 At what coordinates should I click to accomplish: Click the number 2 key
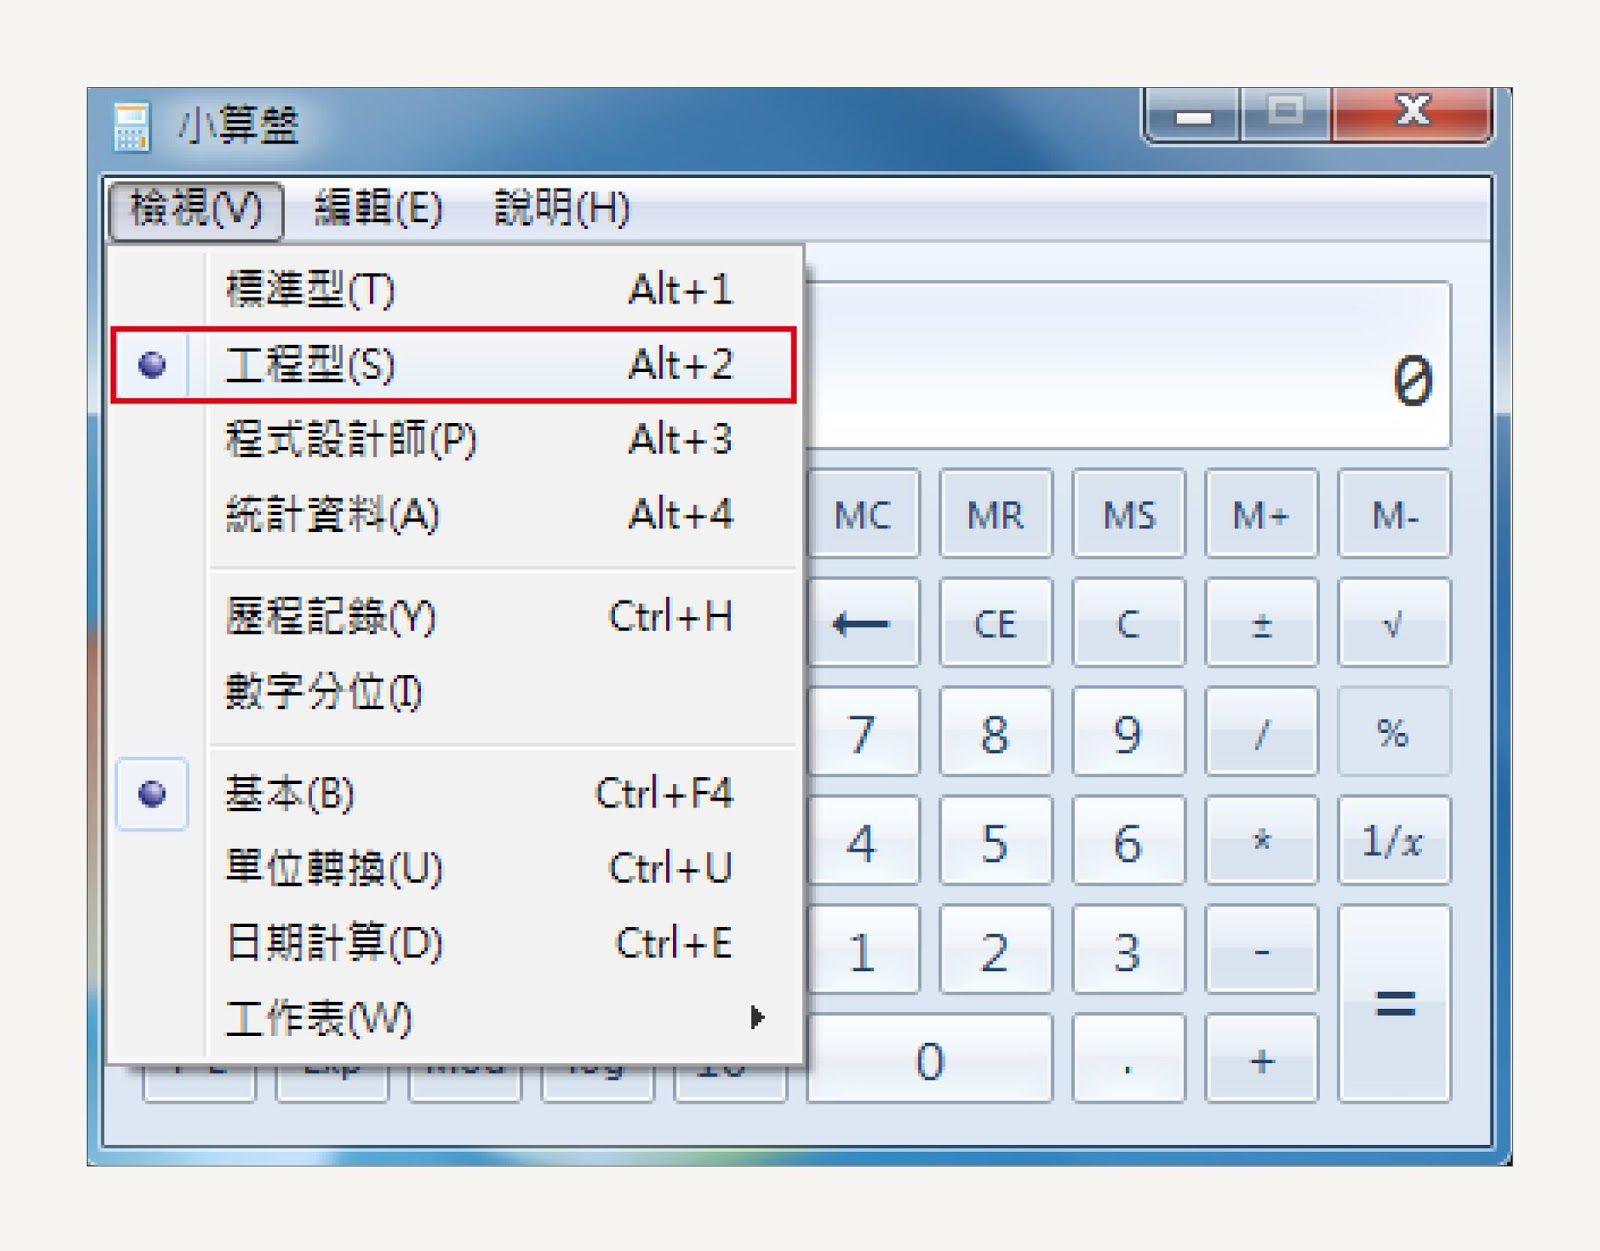point(996,950)
